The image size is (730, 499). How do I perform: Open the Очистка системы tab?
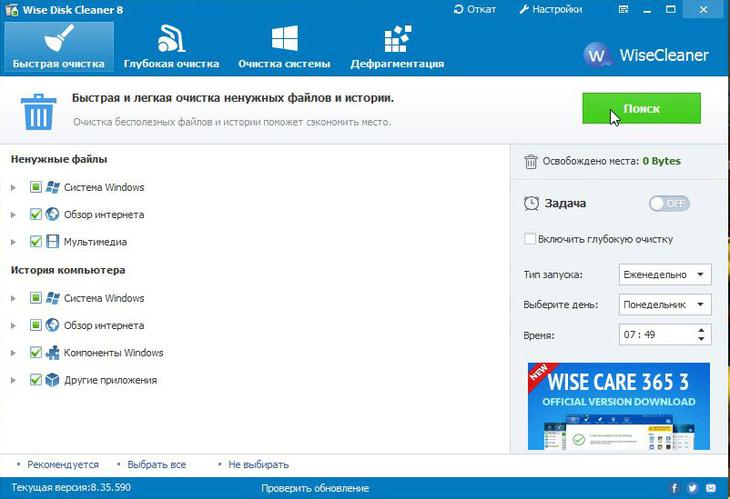click(284, 47)
